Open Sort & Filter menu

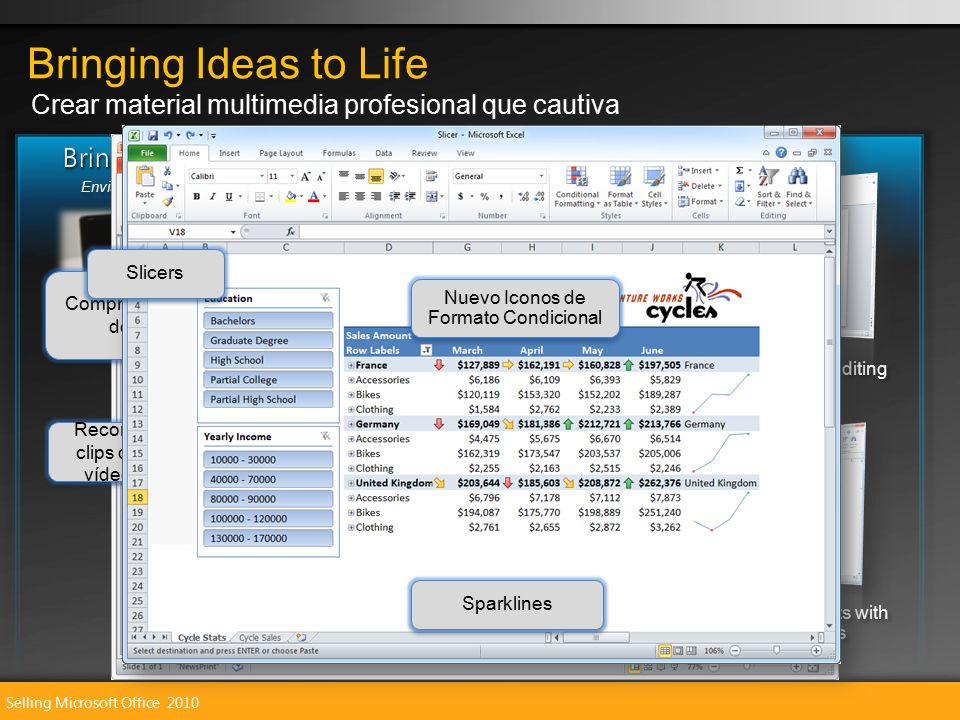768,187
